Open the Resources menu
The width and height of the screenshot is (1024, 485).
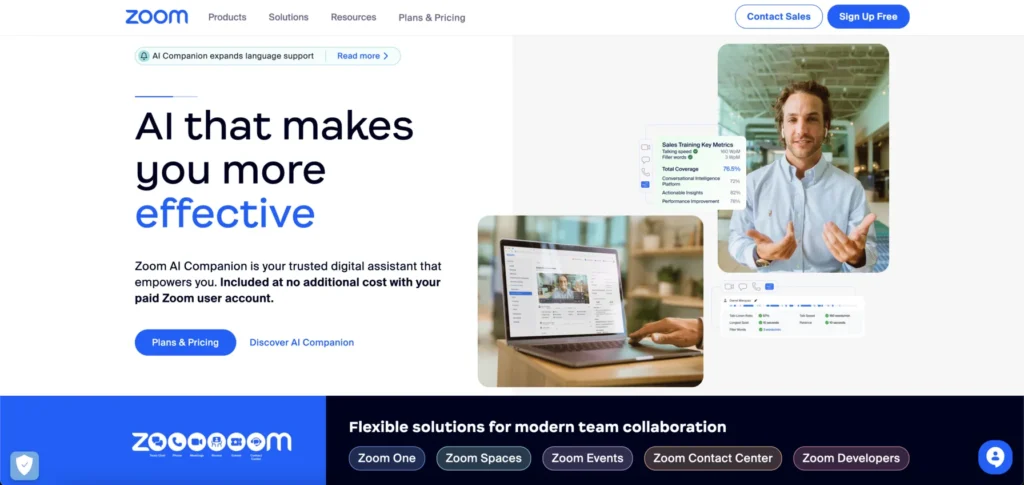353,17
